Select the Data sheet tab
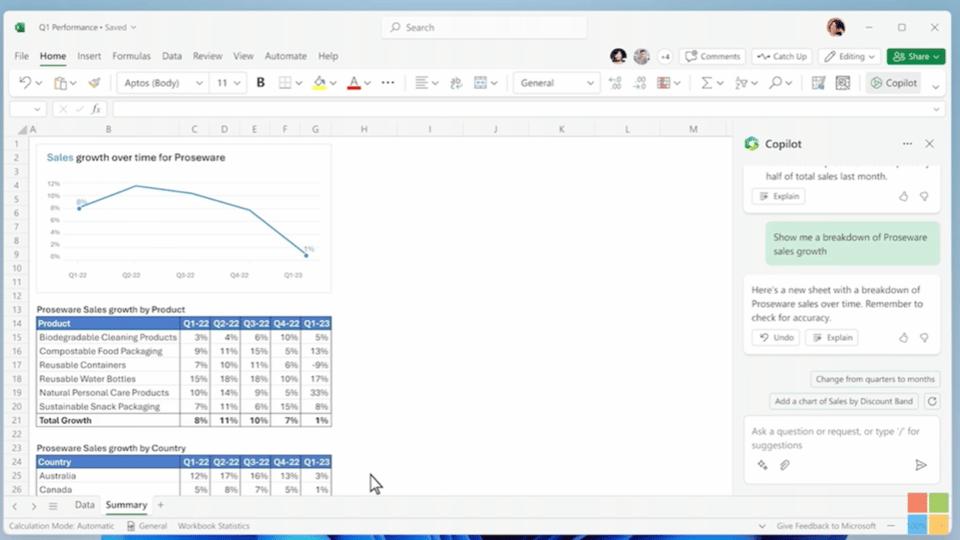This screenshot has width=960, height=540. coord(84,505)
